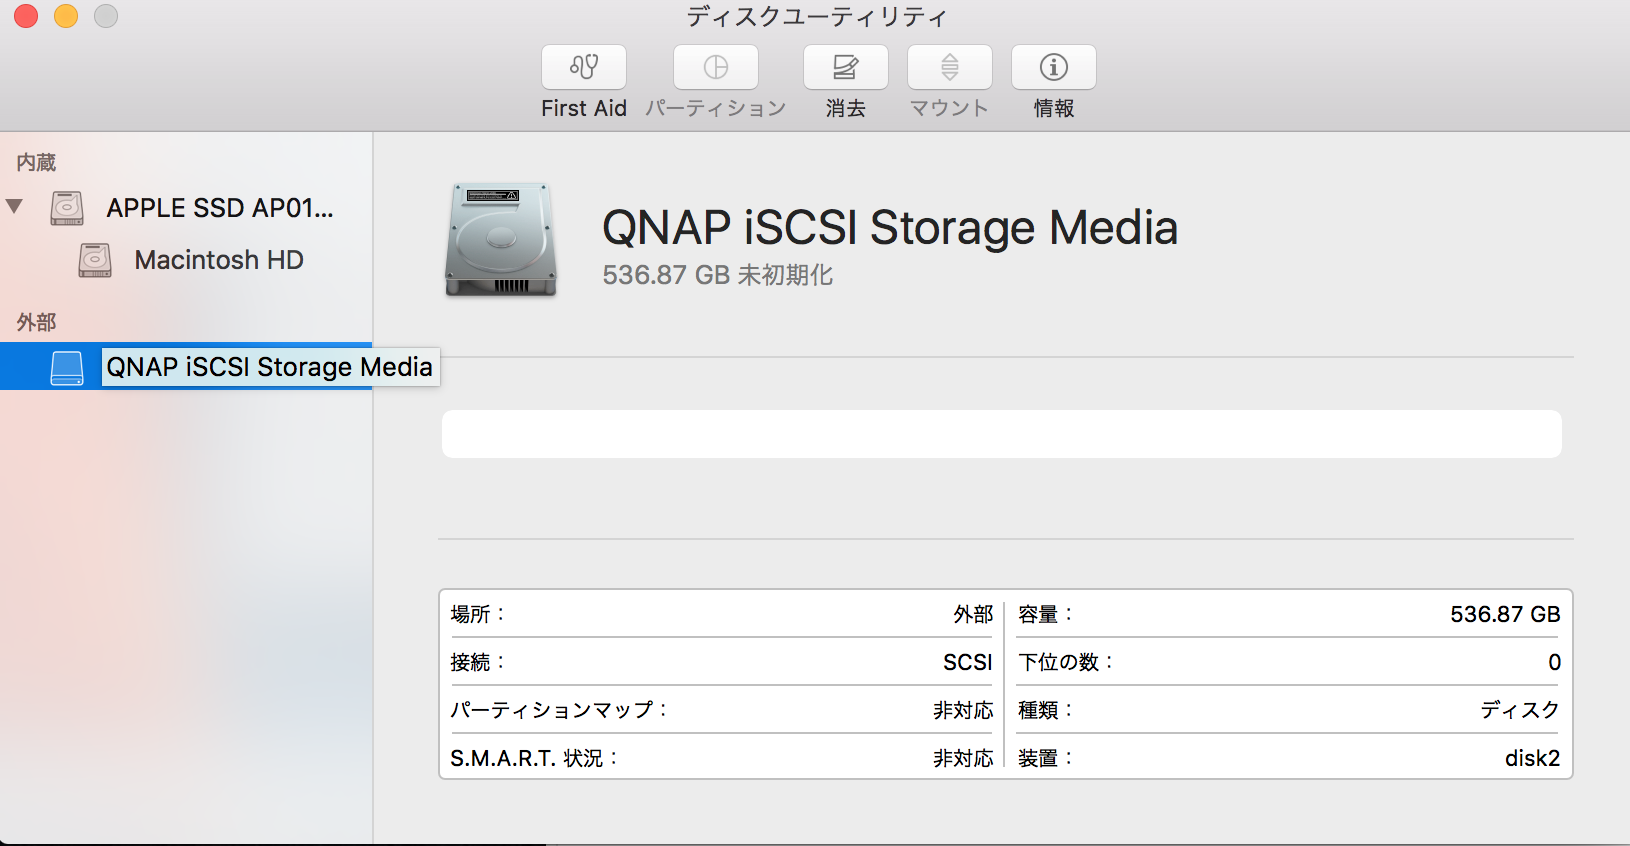Screen dimensions: 1630x846
Task: Click the 装置 value disk2
Action: coord(1532,758)
